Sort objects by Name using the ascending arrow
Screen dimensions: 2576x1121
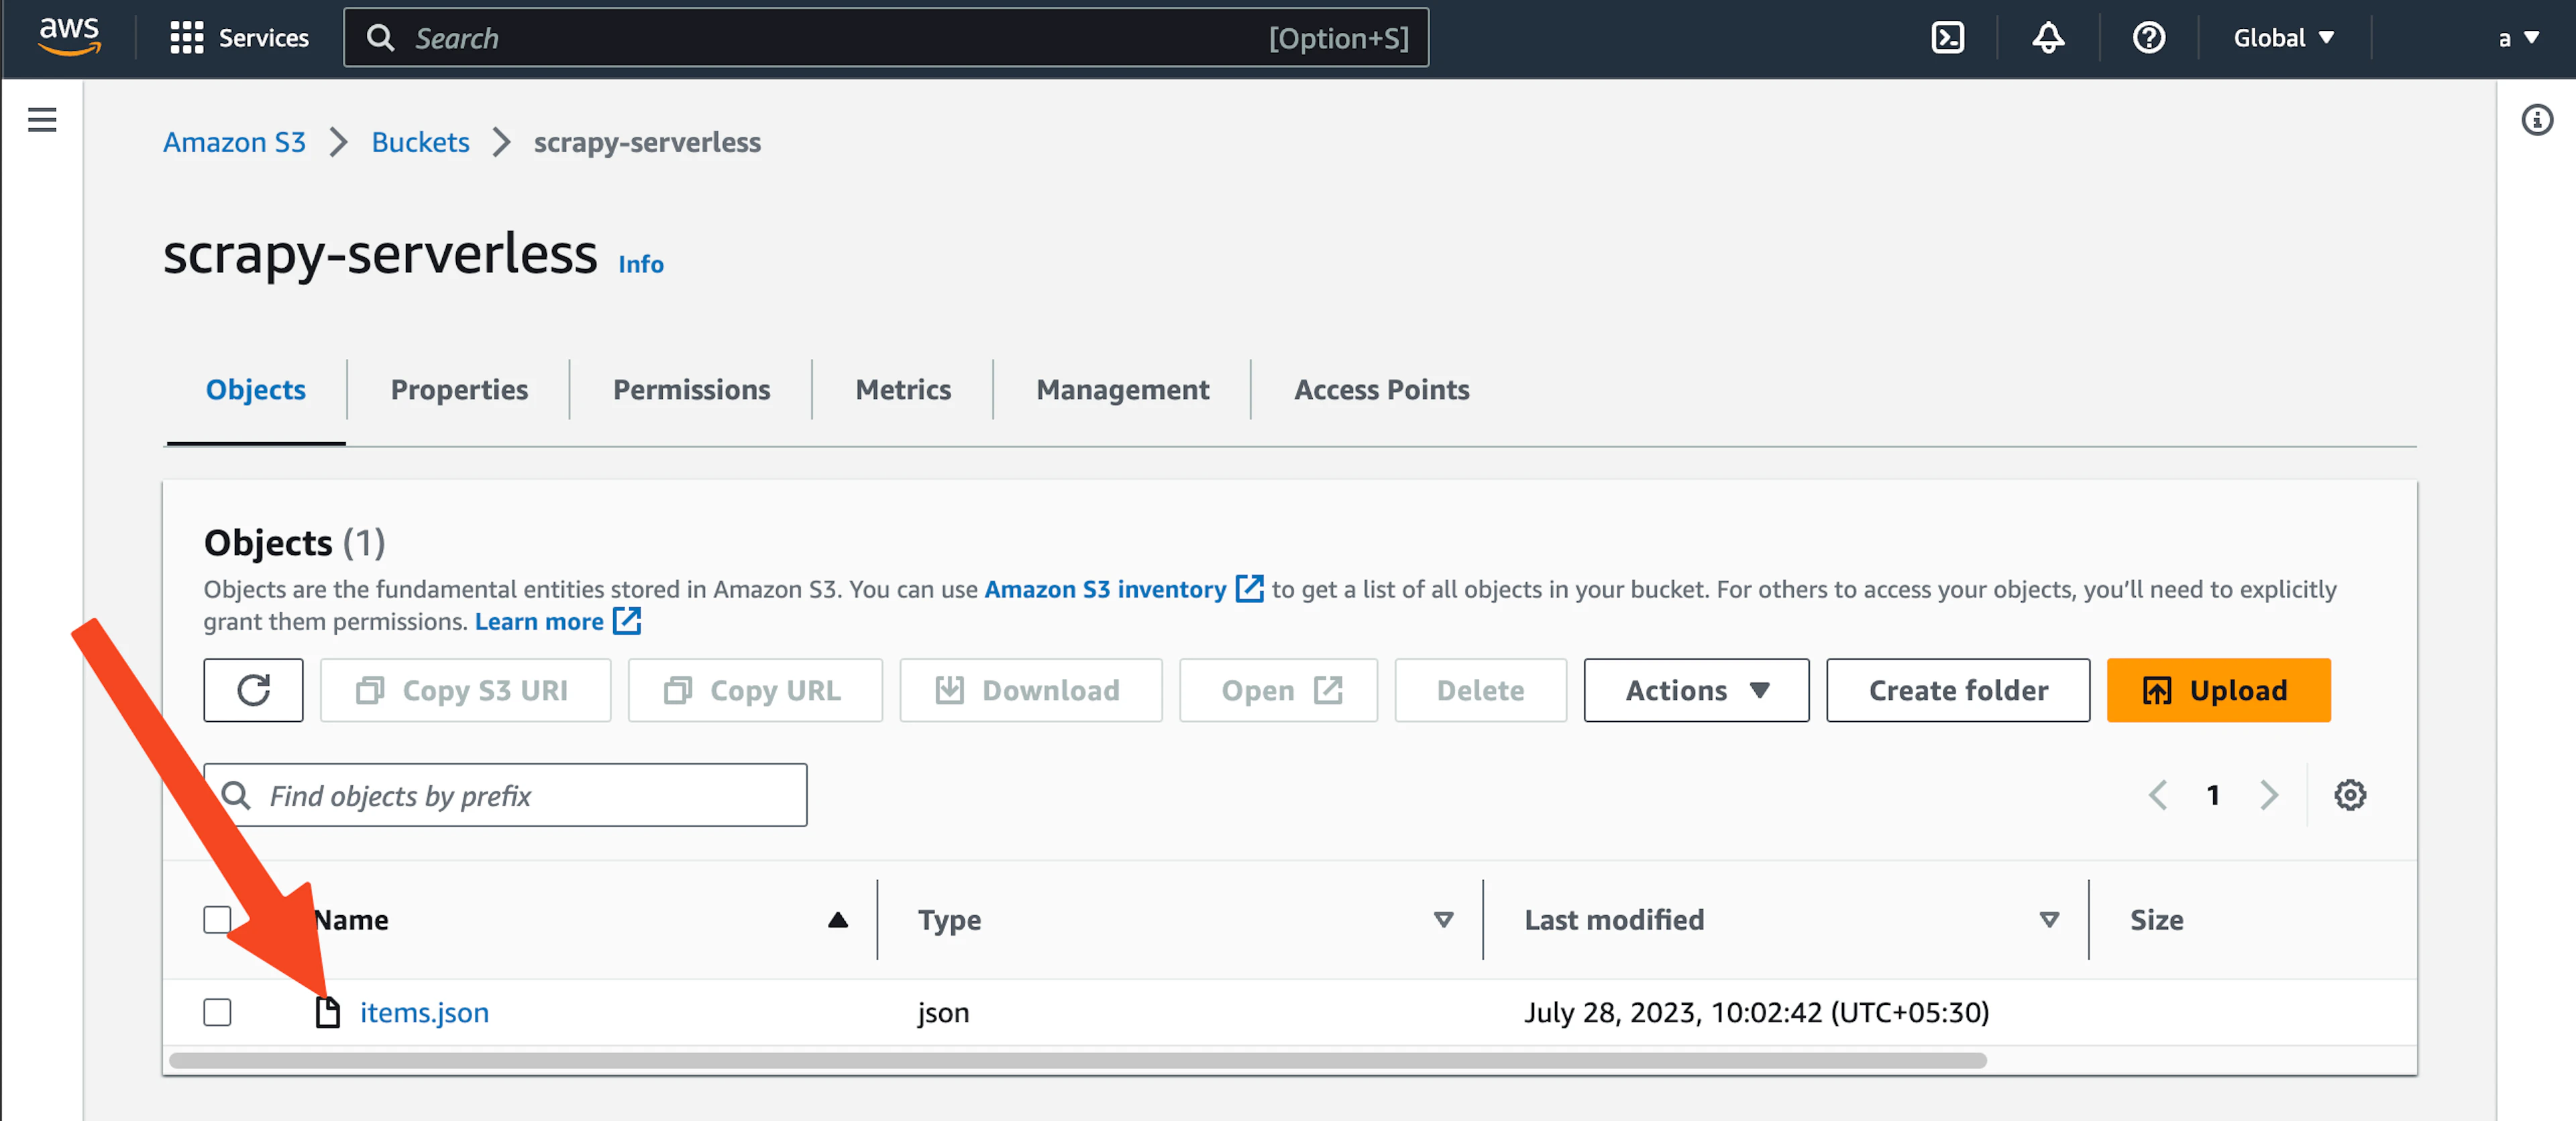pos(838,920)
